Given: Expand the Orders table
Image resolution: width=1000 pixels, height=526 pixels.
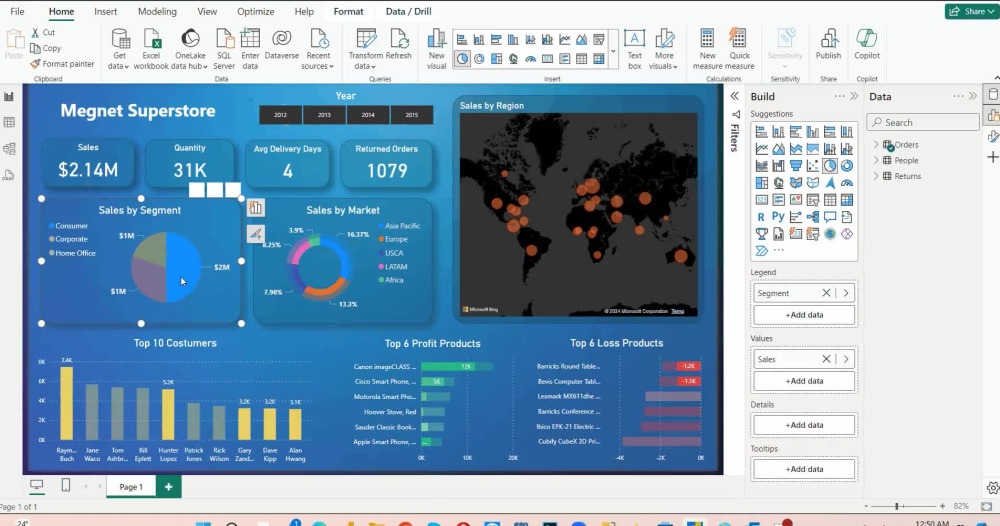Looking at the screenshot, I should pyautogui.click(x=876, y=145).
